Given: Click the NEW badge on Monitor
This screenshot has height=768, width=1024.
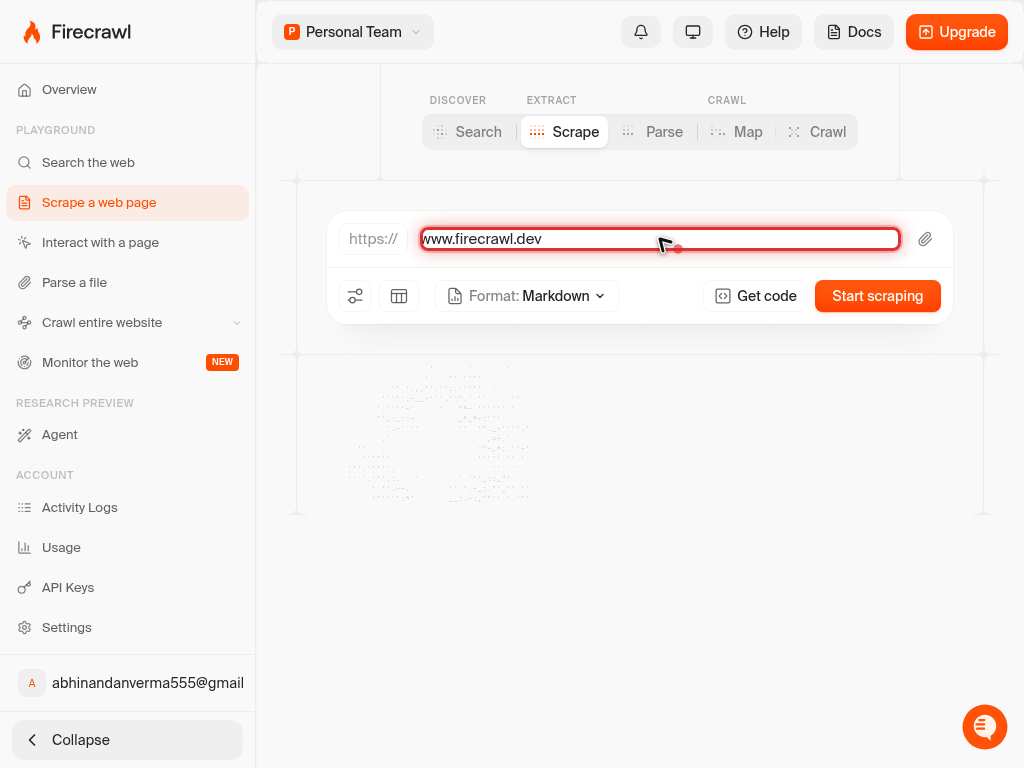Looking at the screenshot, I should click(222, 362).
